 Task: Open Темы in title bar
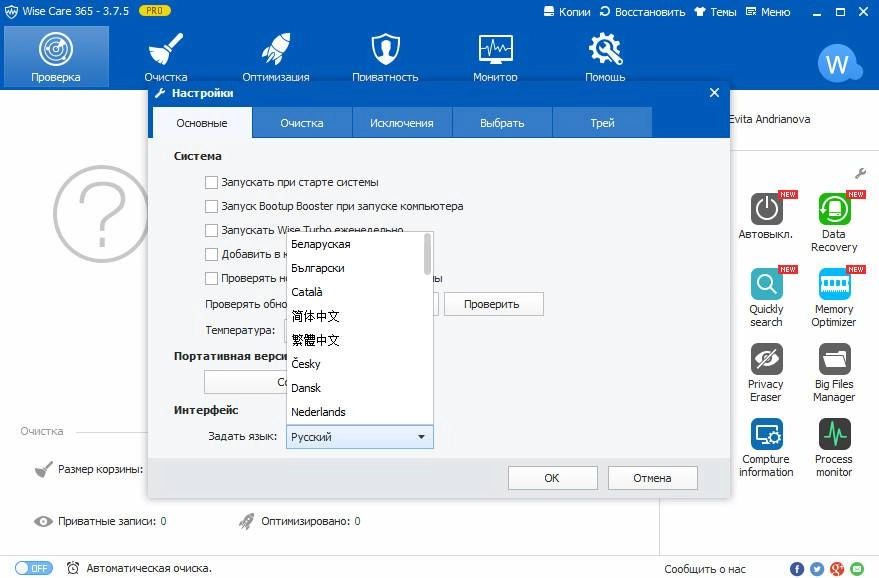tap(715, 12)
